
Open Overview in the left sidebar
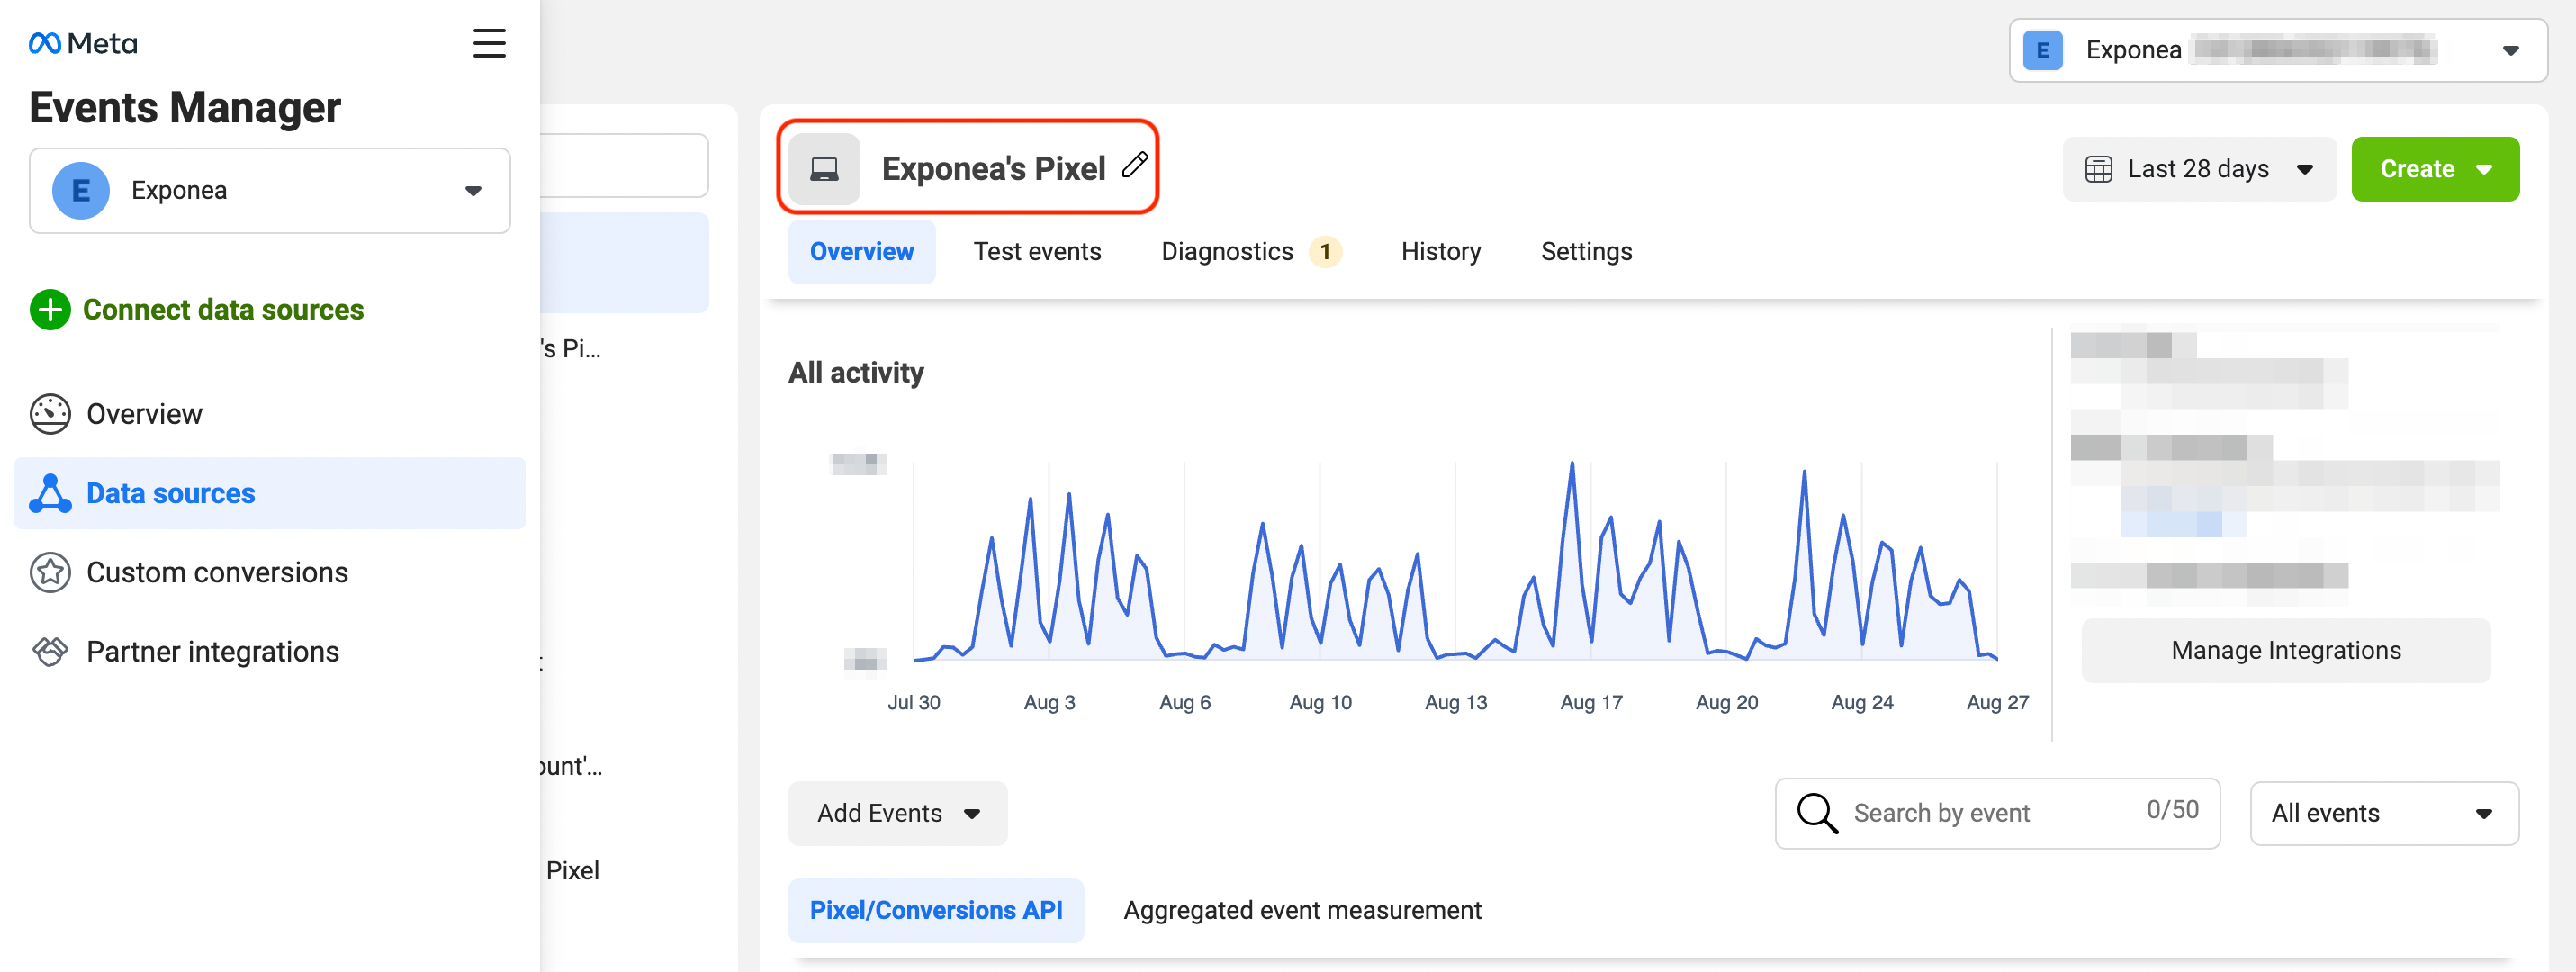144,414
